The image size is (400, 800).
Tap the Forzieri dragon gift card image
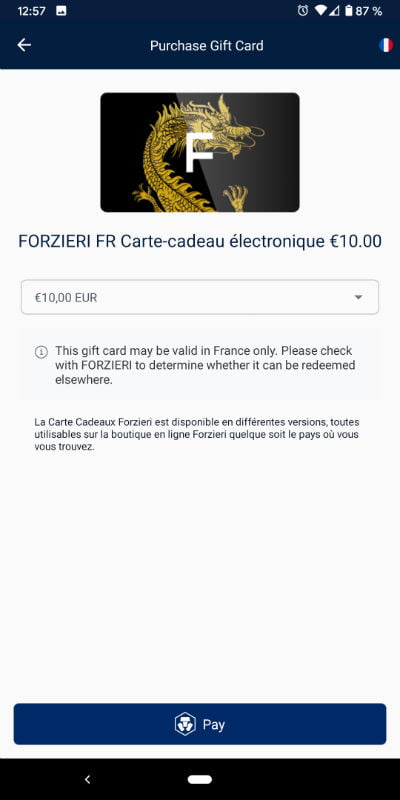click(x=200, y=152)
